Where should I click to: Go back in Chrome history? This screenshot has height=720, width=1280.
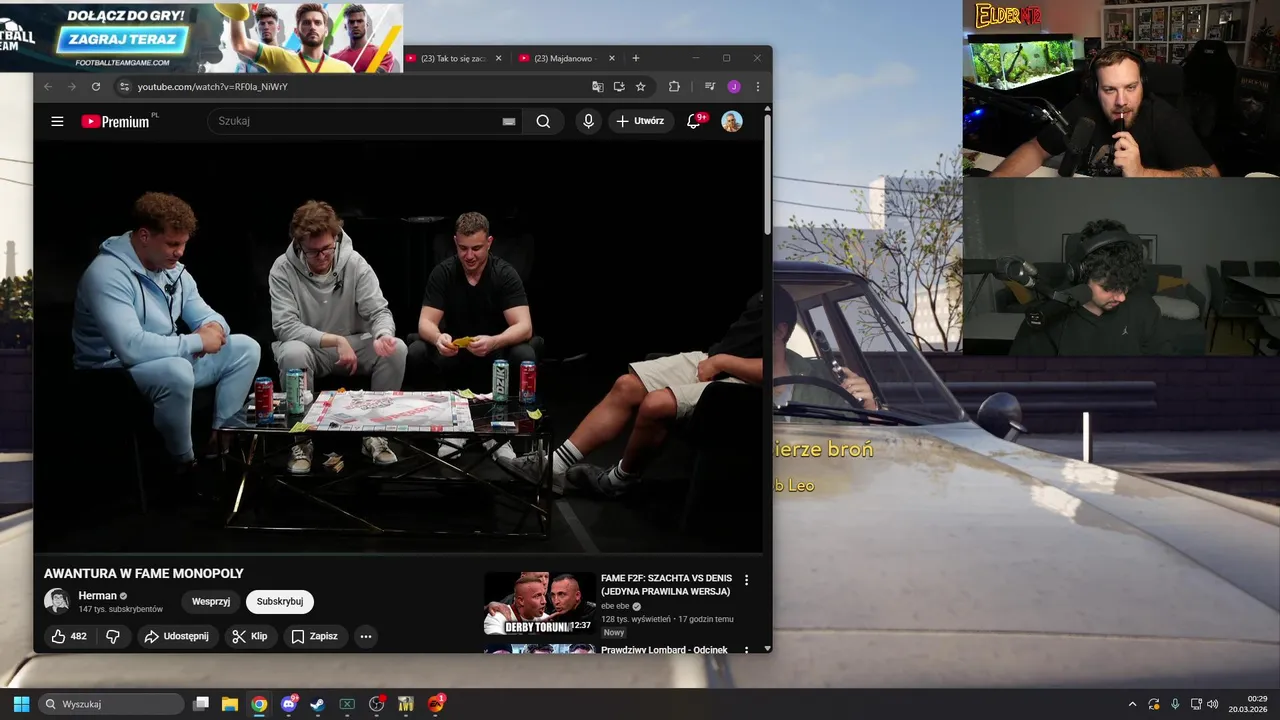(48, 87)
